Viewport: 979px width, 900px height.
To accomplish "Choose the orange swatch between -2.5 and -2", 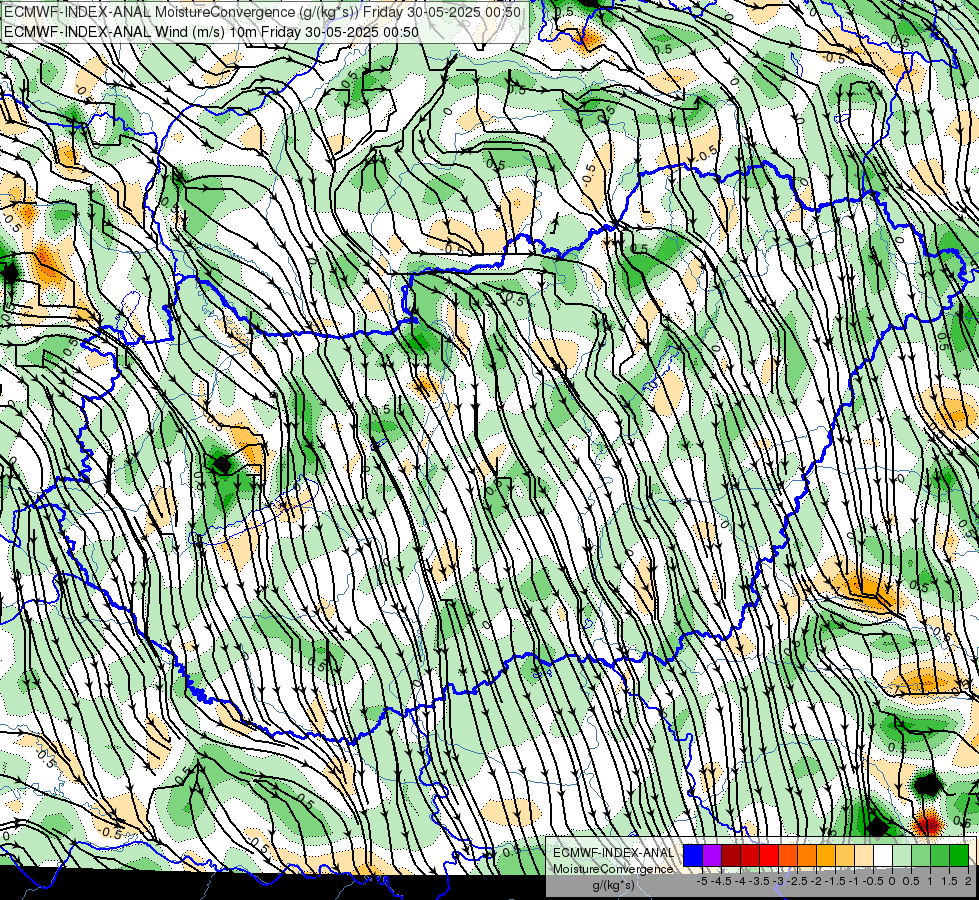I will [x=807, y=855].
